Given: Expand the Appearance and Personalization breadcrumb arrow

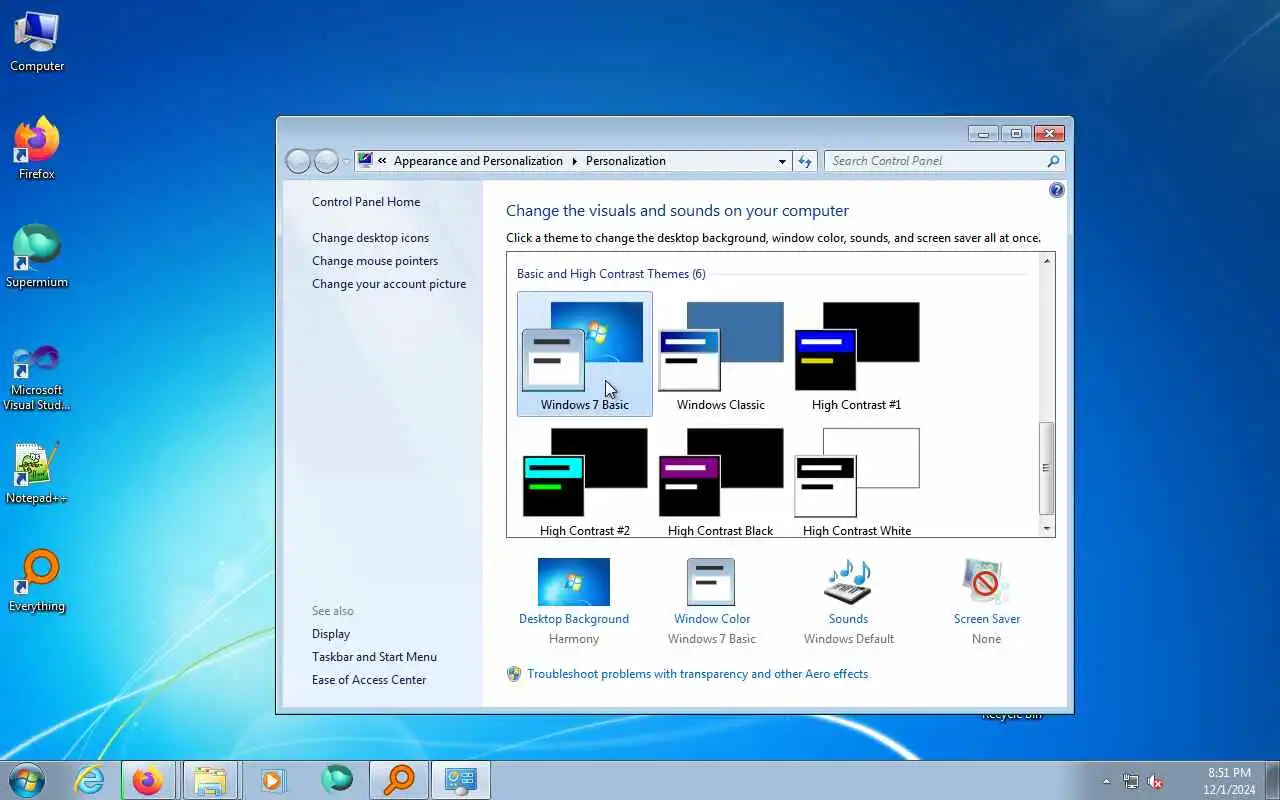Looking at the screenshot, I should click(x=575, y=161).
